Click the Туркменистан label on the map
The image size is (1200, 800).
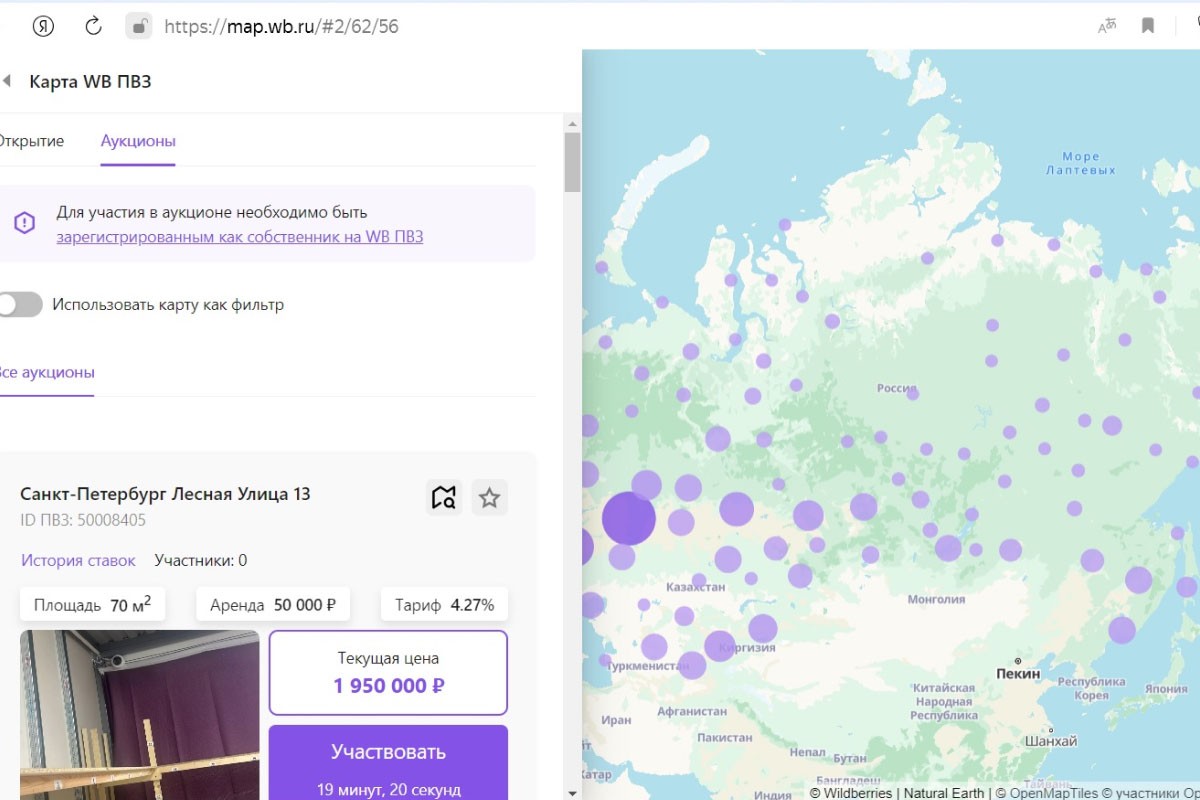tap(647, 665)
